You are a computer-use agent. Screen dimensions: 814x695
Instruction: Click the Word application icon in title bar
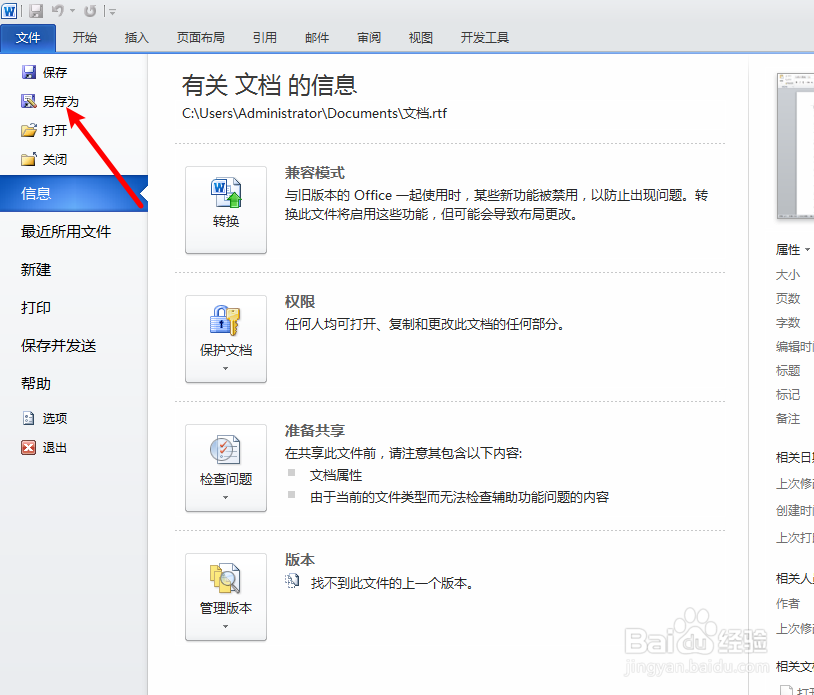point(9,10)
